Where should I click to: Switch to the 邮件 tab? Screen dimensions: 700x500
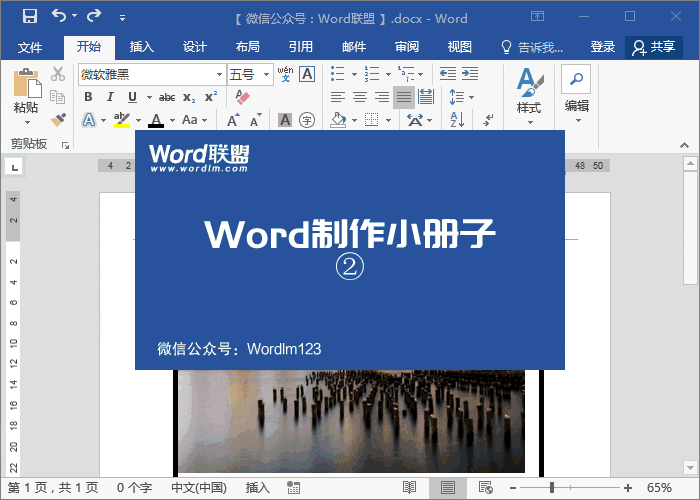[x=354, y=47]
